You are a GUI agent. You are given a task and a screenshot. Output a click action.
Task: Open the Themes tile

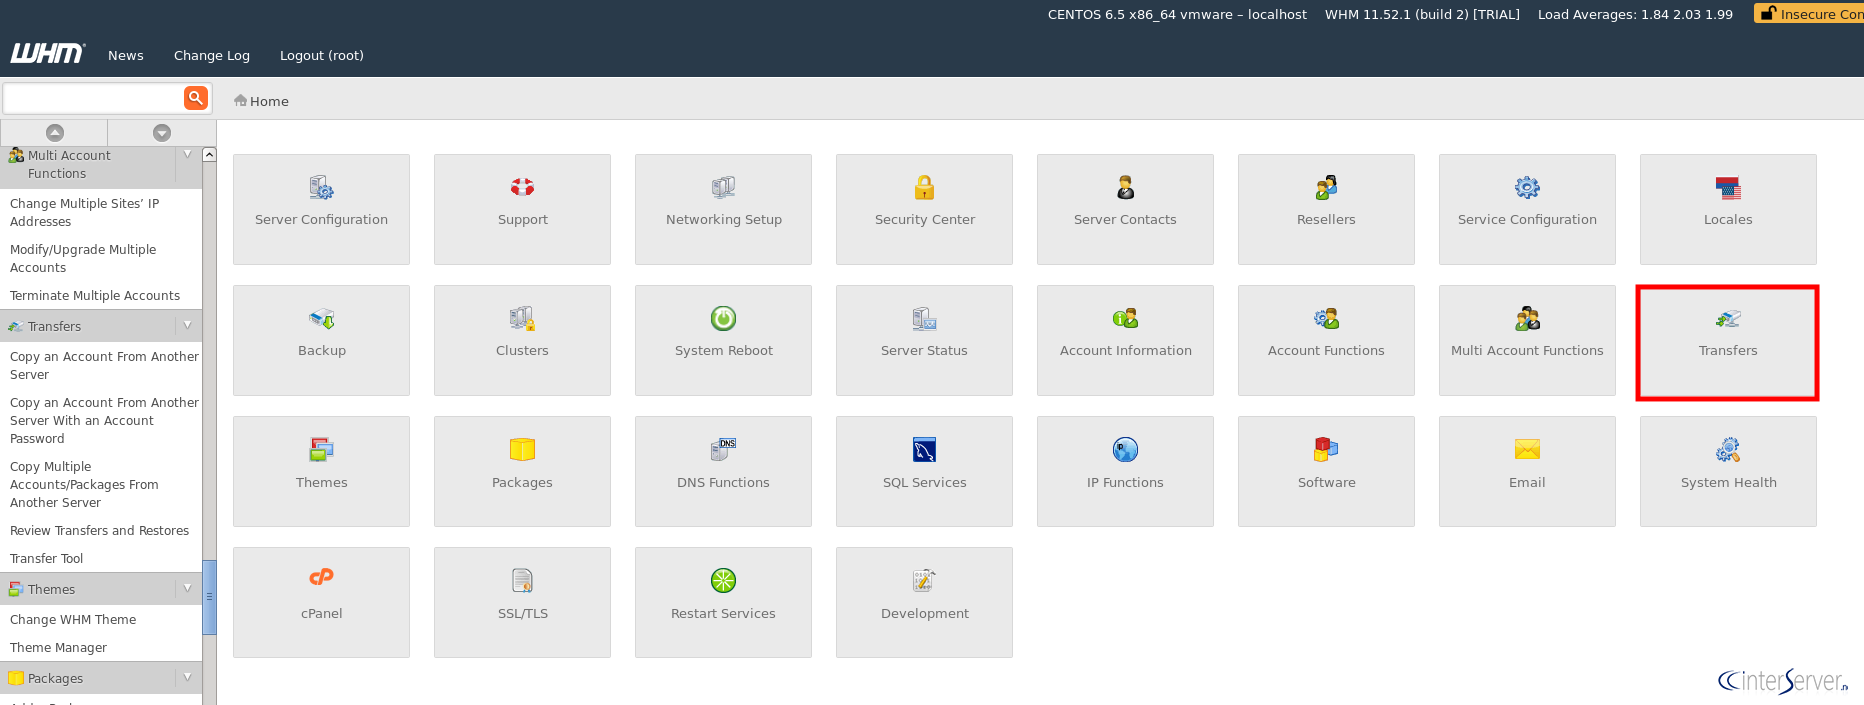(321, 471)
